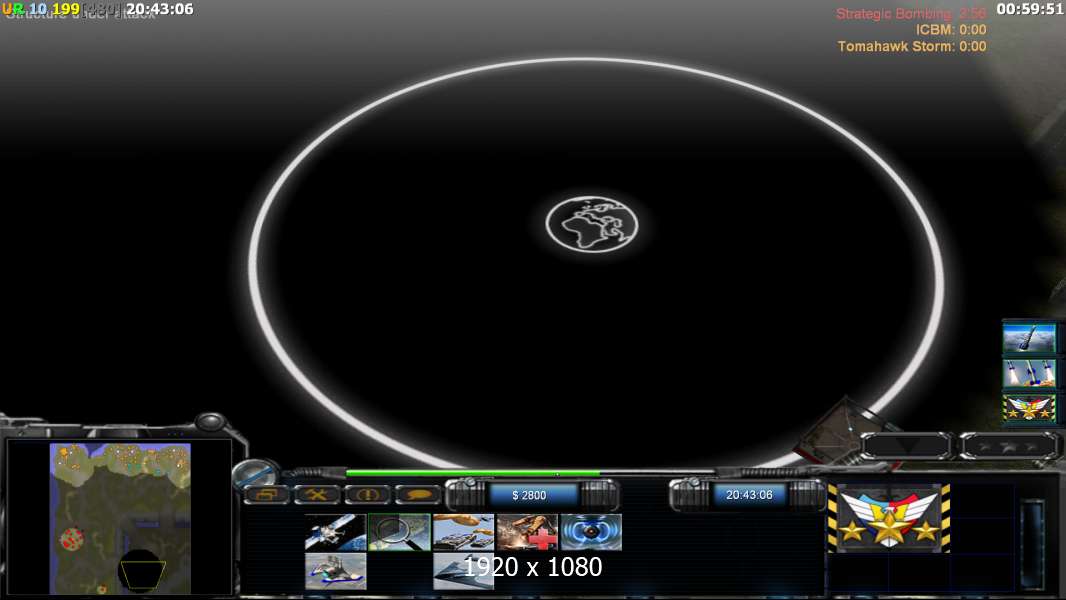Launch the ICBM shortcut icon on right edge
Screen dimensions: 1066x600
1029,337
